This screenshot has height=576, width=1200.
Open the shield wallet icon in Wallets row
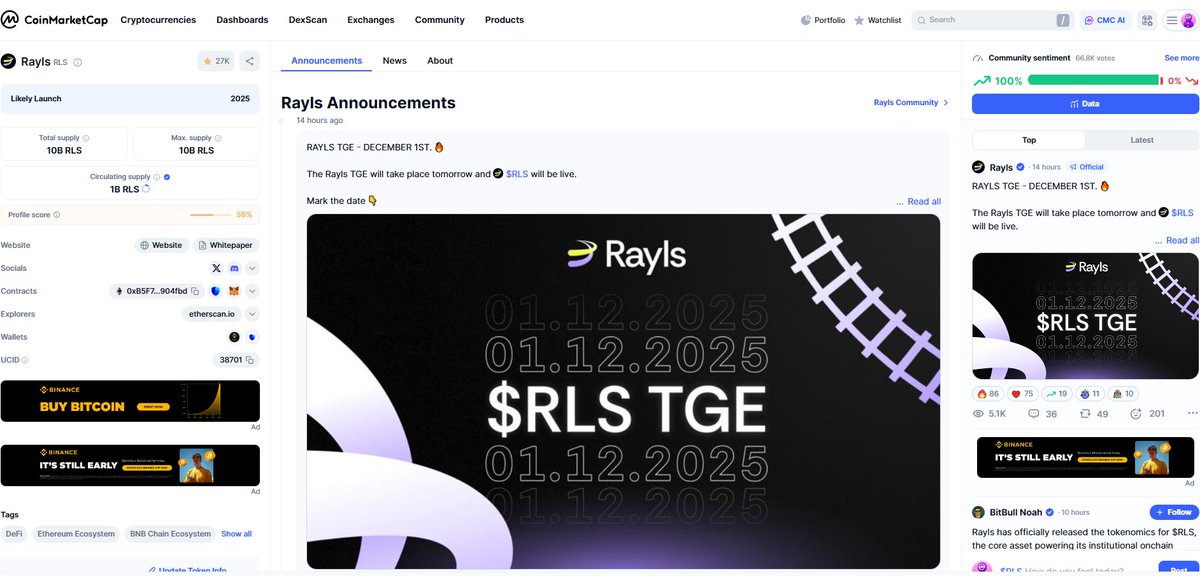point(252,337)
